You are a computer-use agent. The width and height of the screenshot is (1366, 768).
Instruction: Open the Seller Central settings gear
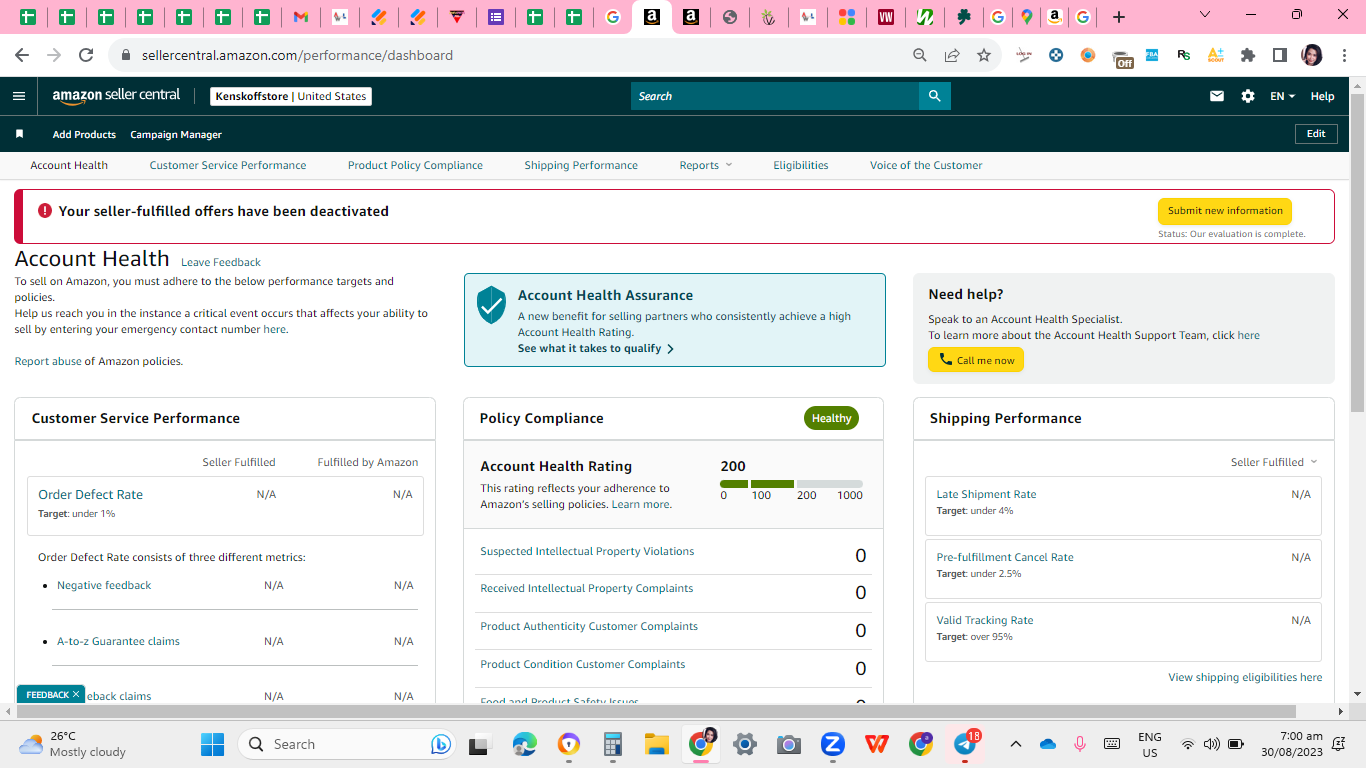pyautogui.click(x=1248, y=96)
